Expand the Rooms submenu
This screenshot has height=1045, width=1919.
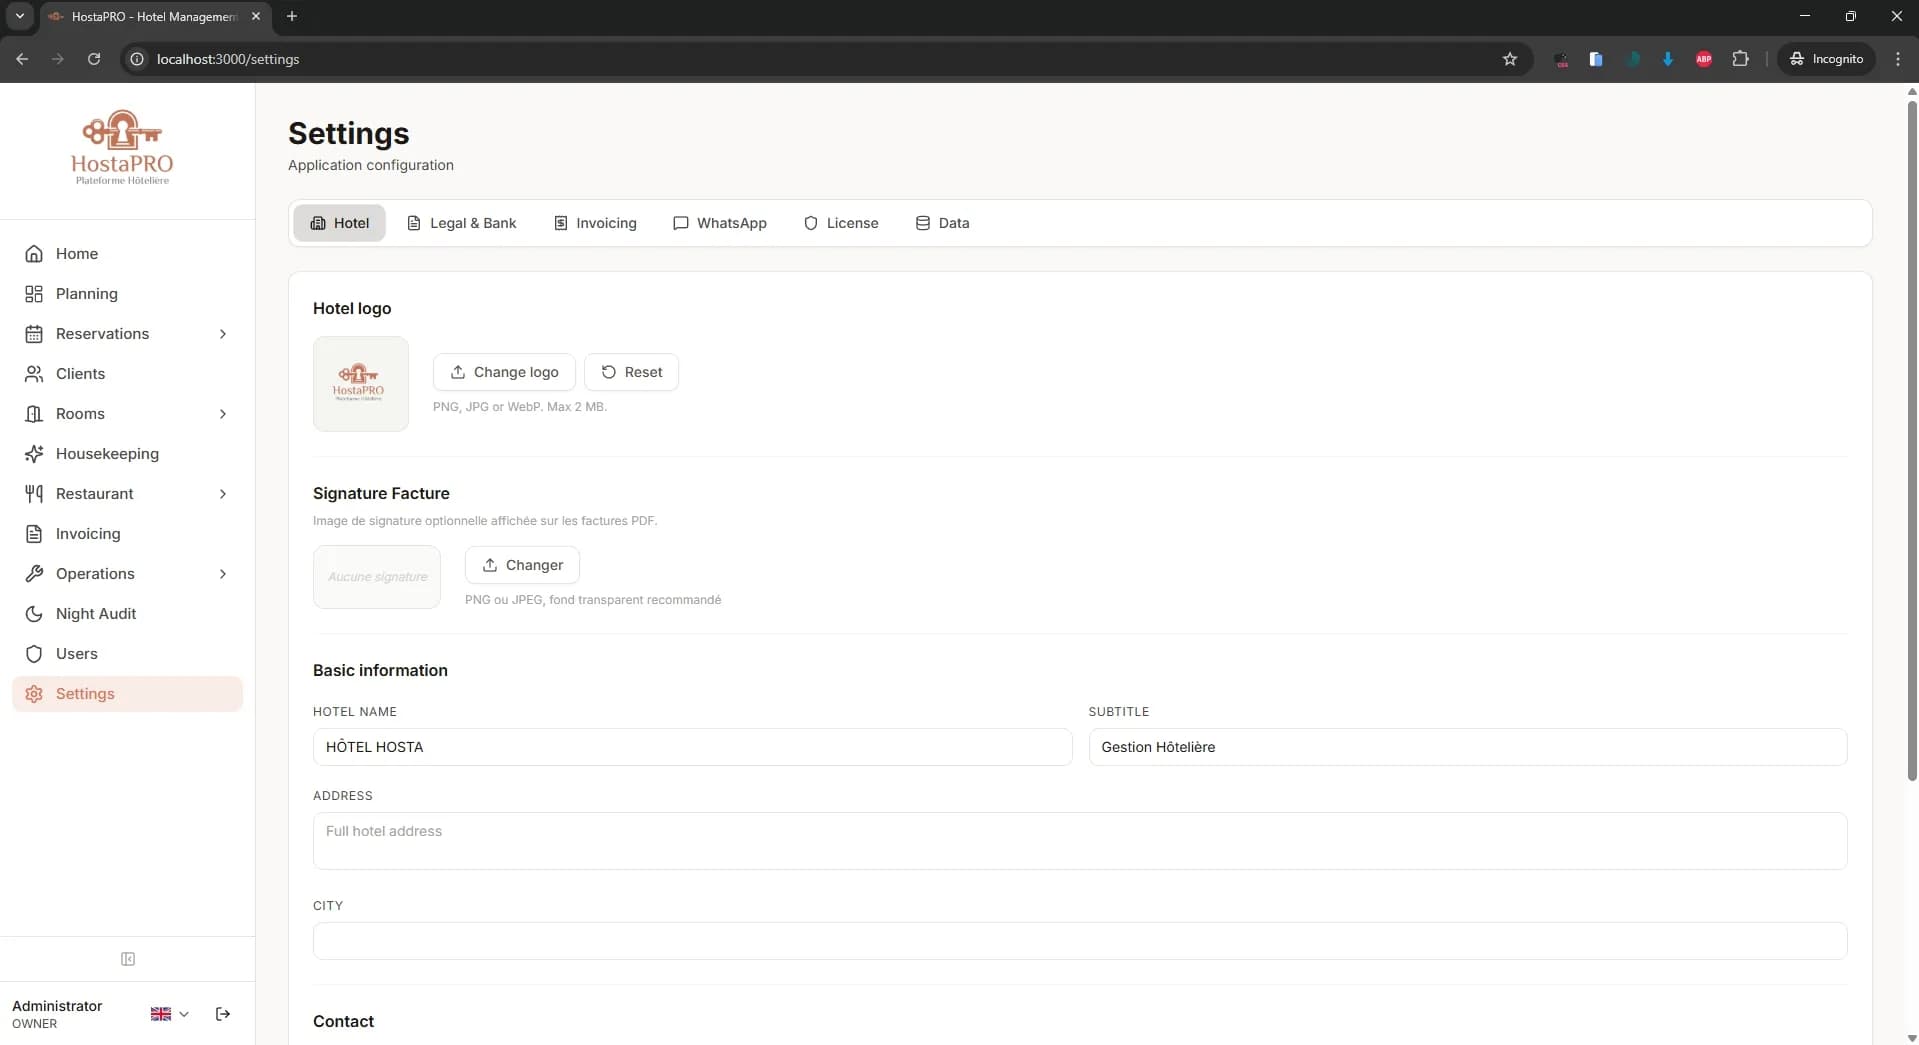tap(223, 413)
